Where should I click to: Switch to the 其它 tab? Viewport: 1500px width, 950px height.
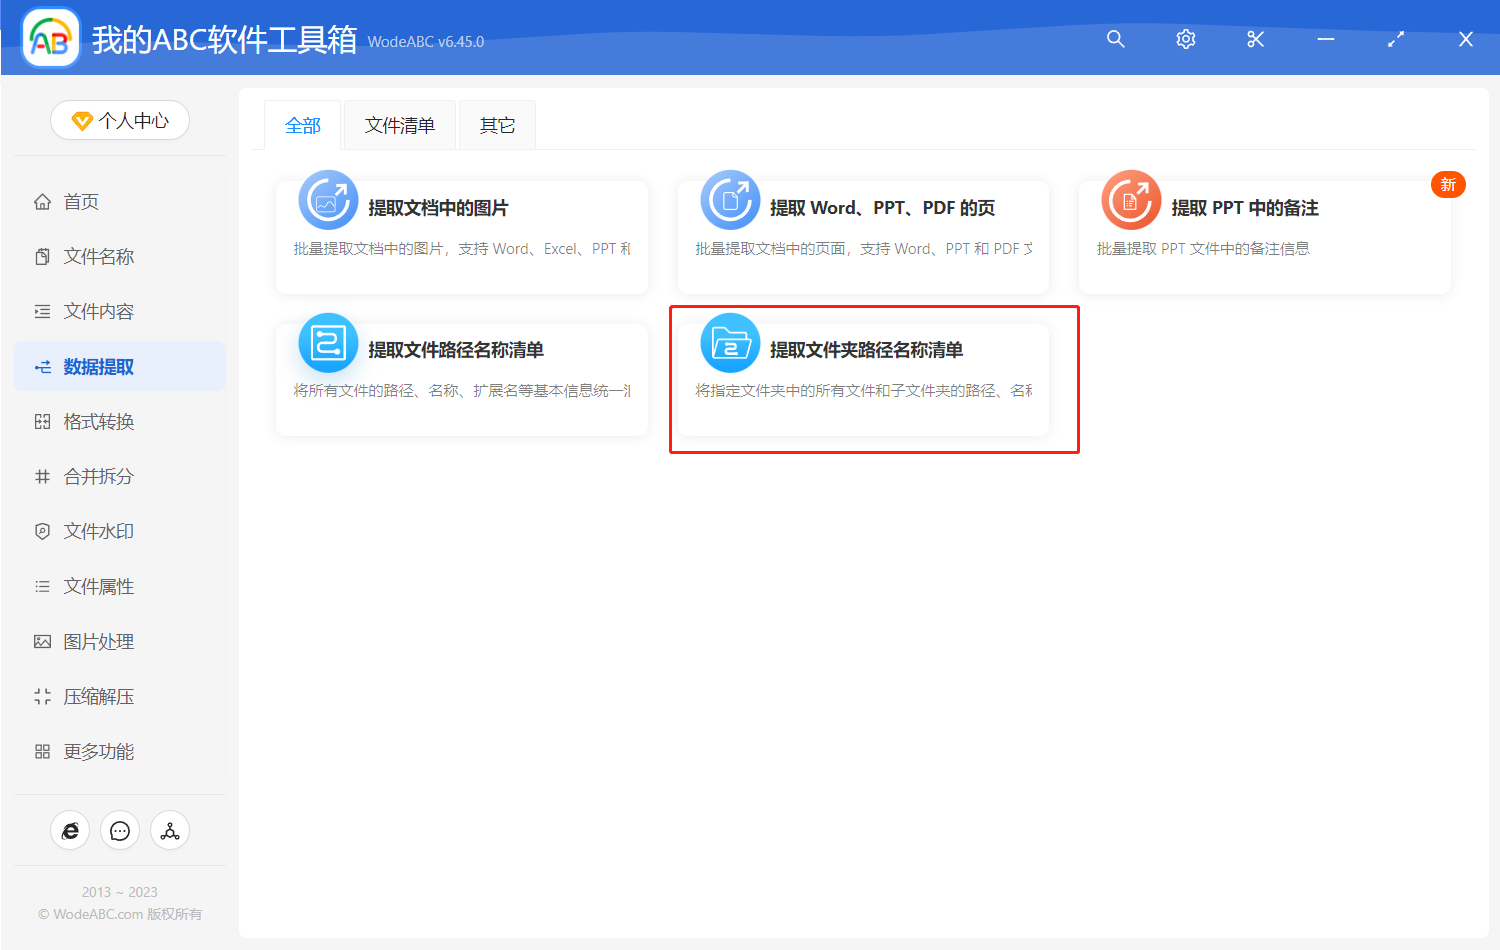coord(496,124)
